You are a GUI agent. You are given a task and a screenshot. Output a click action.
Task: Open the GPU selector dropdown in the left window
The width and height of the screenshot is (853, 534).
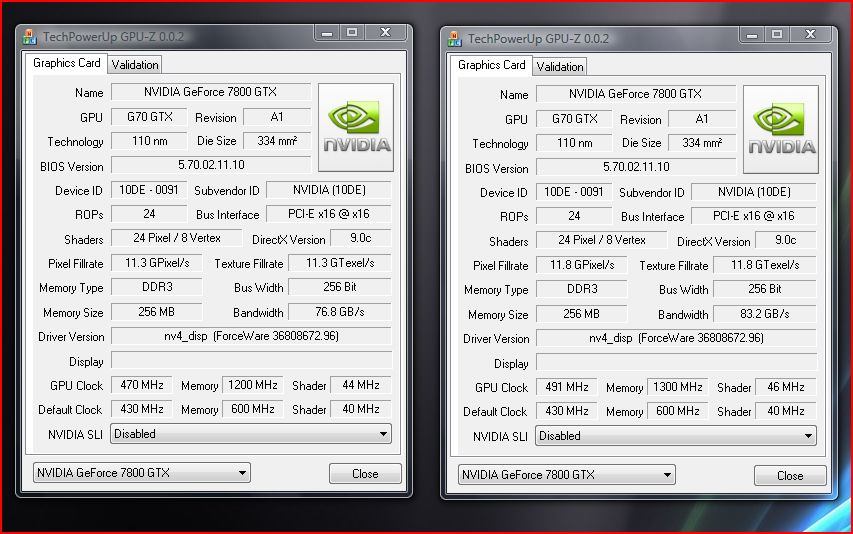point(141,473)
